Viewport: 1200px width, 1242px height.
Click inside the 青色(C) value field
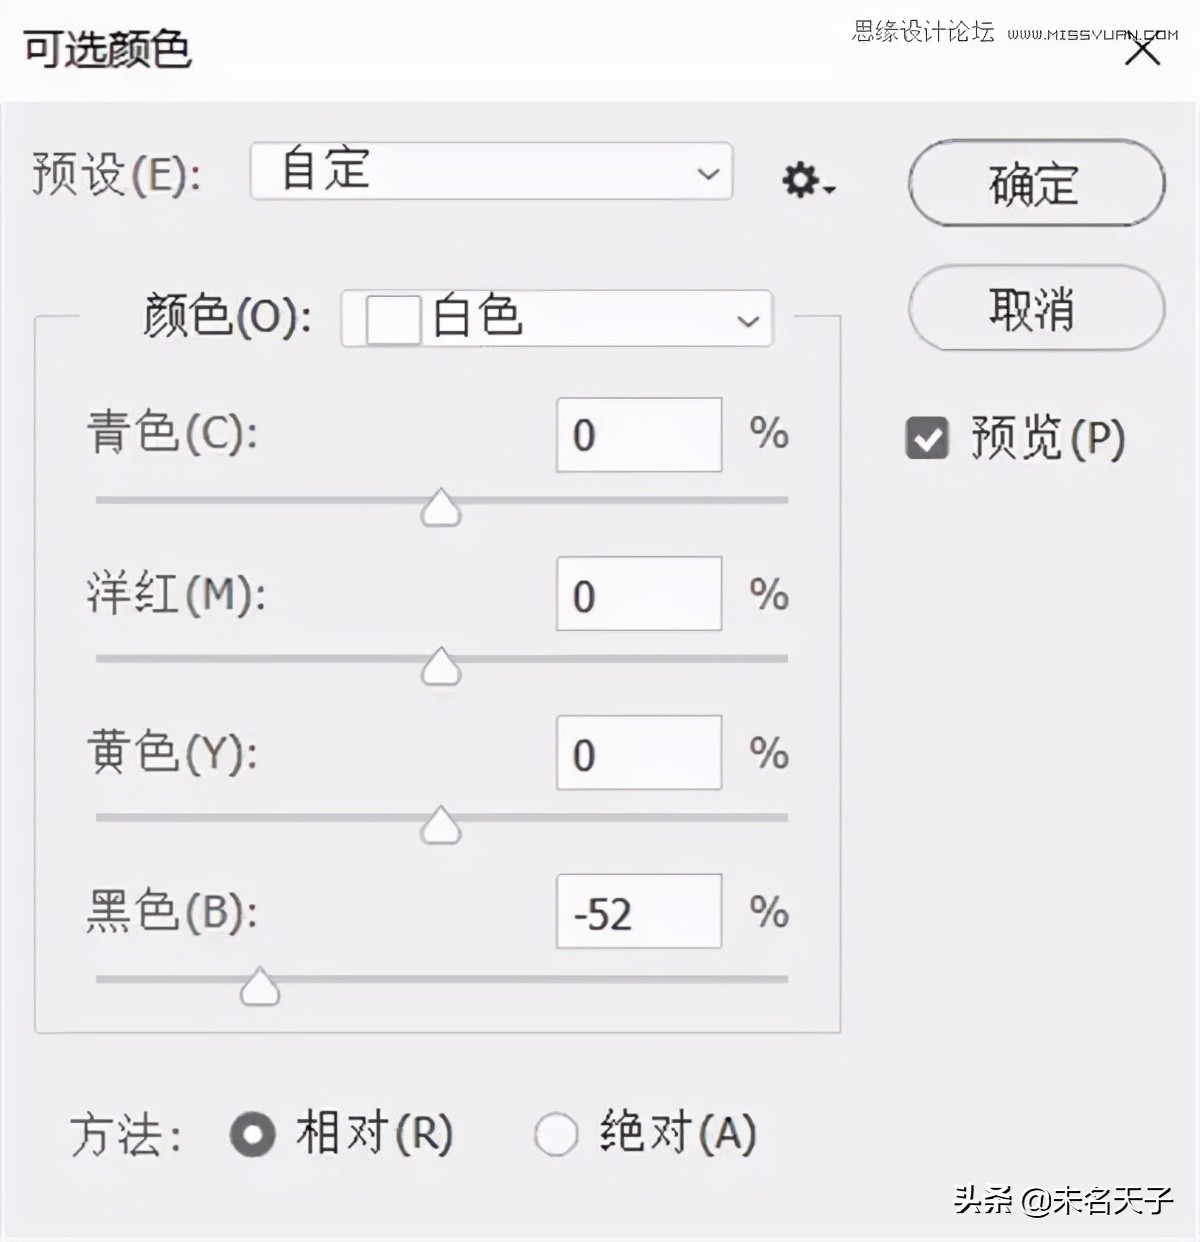[x=639, y=435]
